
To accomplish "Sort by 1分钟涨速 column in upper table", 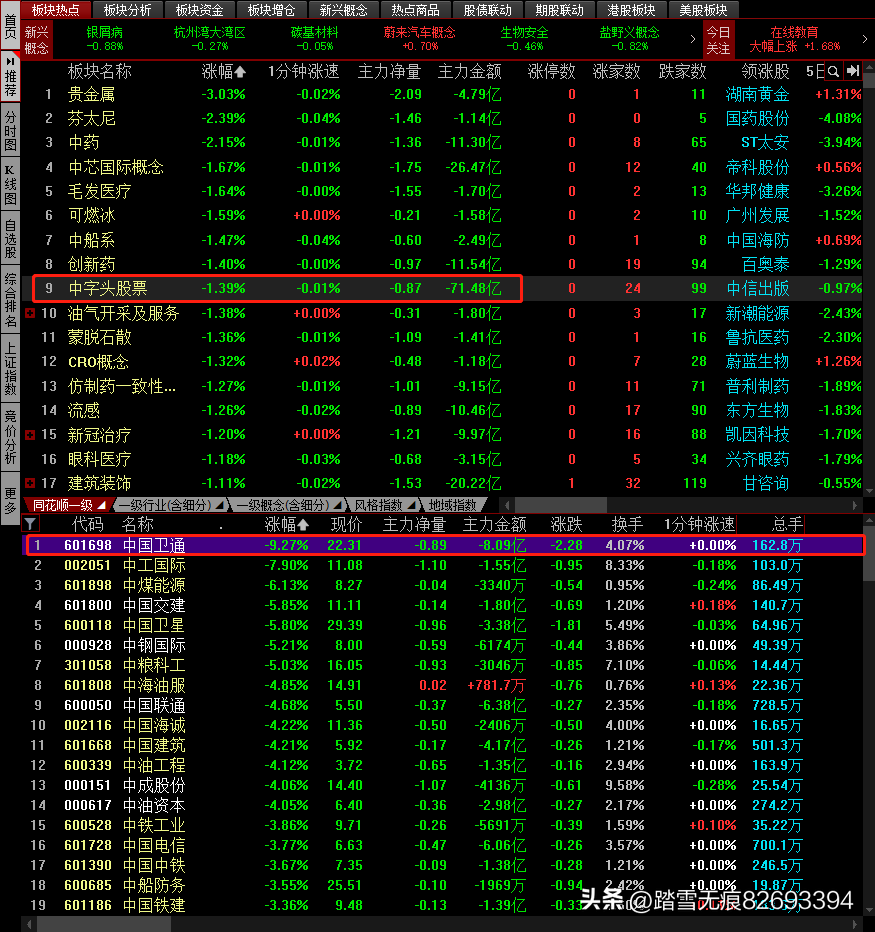I will pos(303,72).
